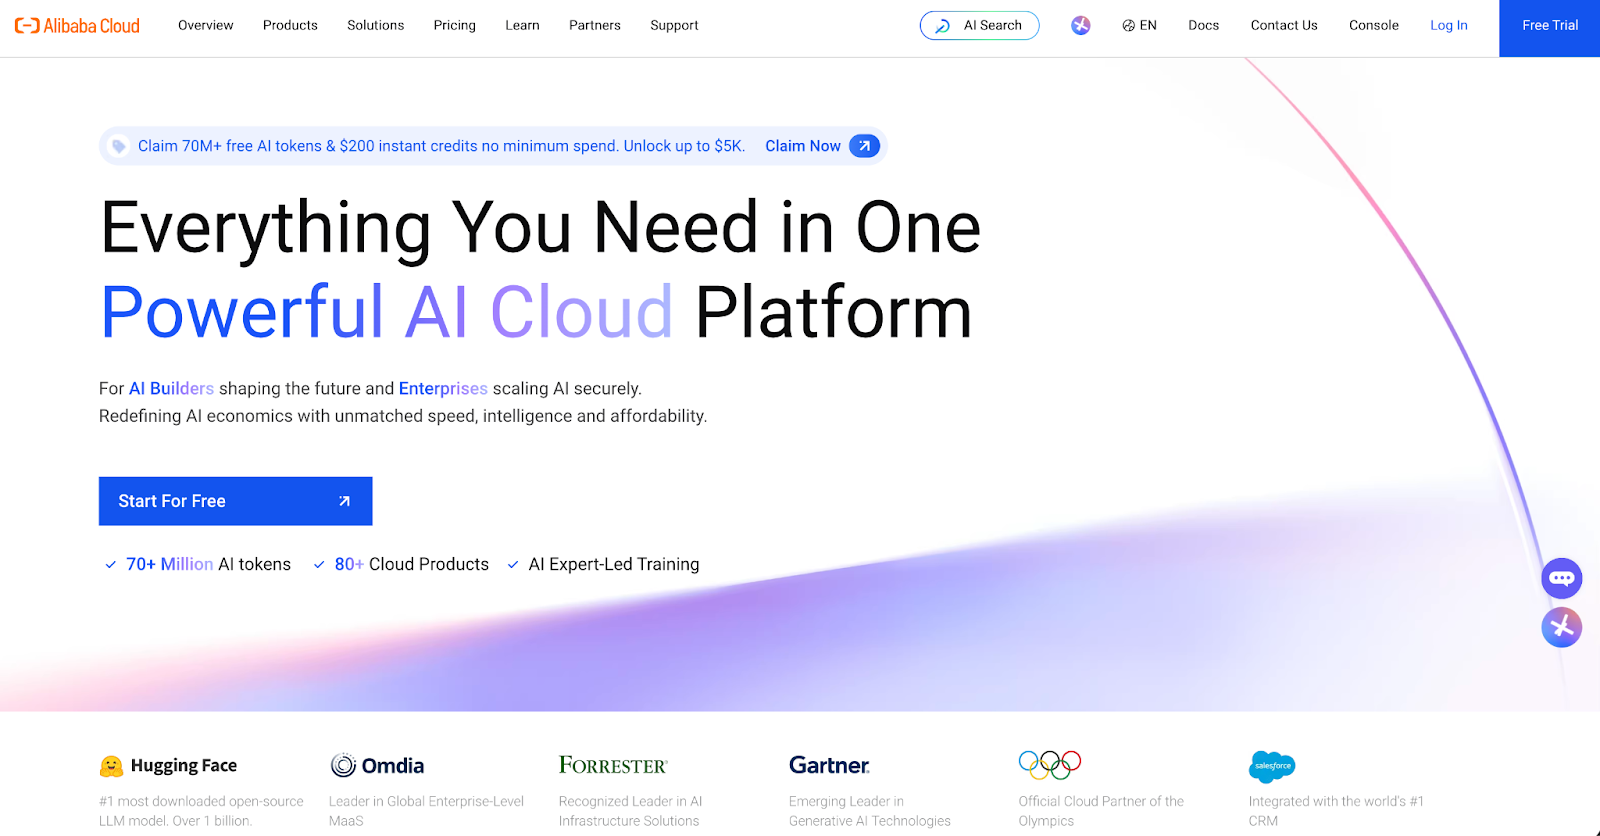The width and height of the screenshot is (1600, 836).
Task: Open the floating AI assistant icon on the right edge
Action: pos(1562,628)
